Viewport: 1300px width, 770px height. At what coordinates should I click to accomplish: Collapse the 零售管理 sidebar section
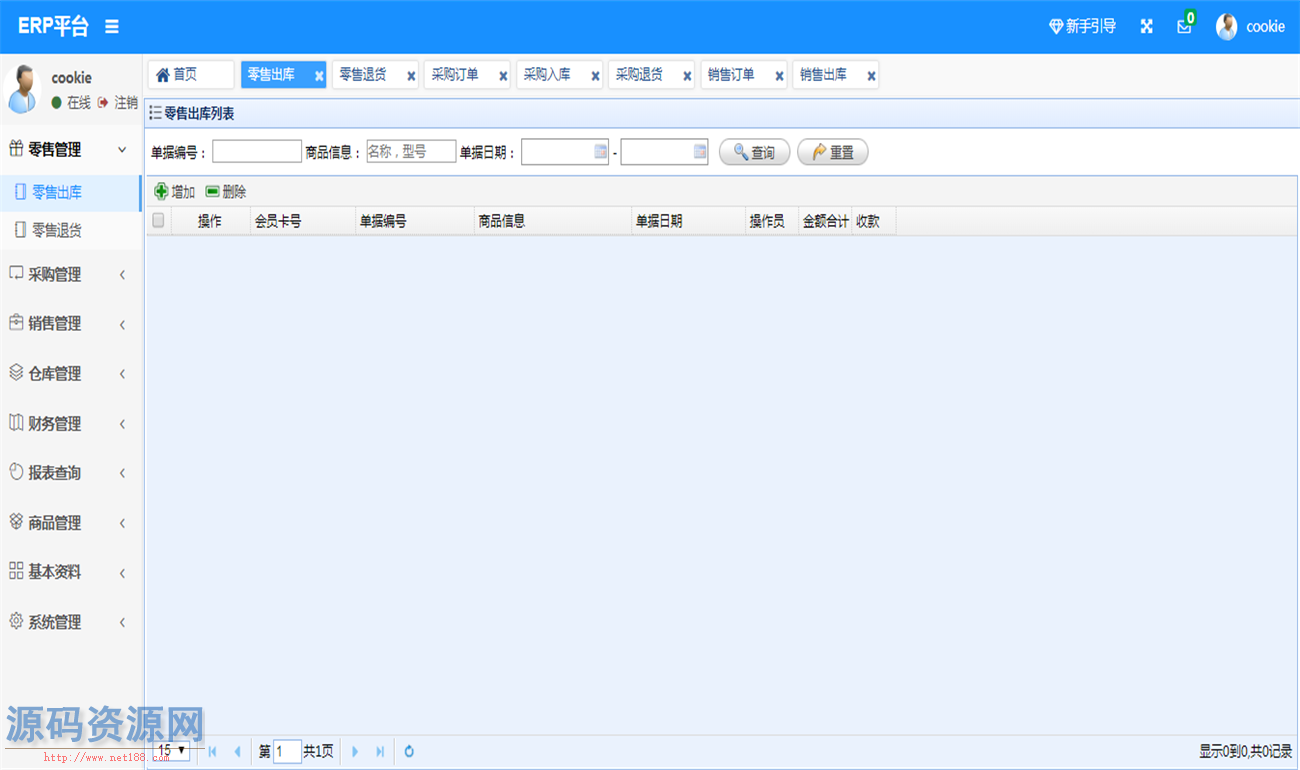(70, 150)
